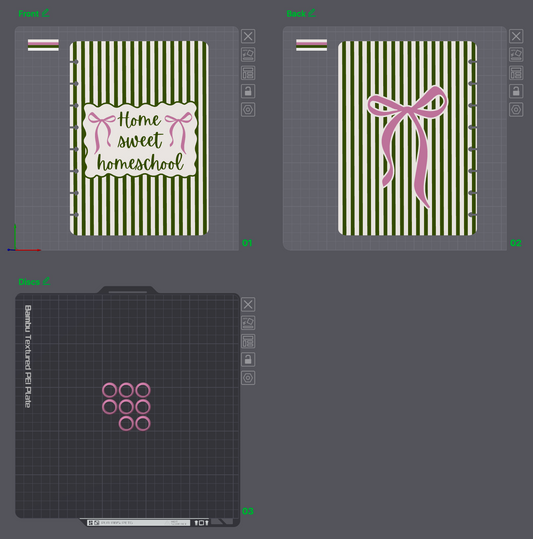Edit the Front plate name
Viewport: 533px width, 539px height.
pyautogui.click(x=45, y=13)
